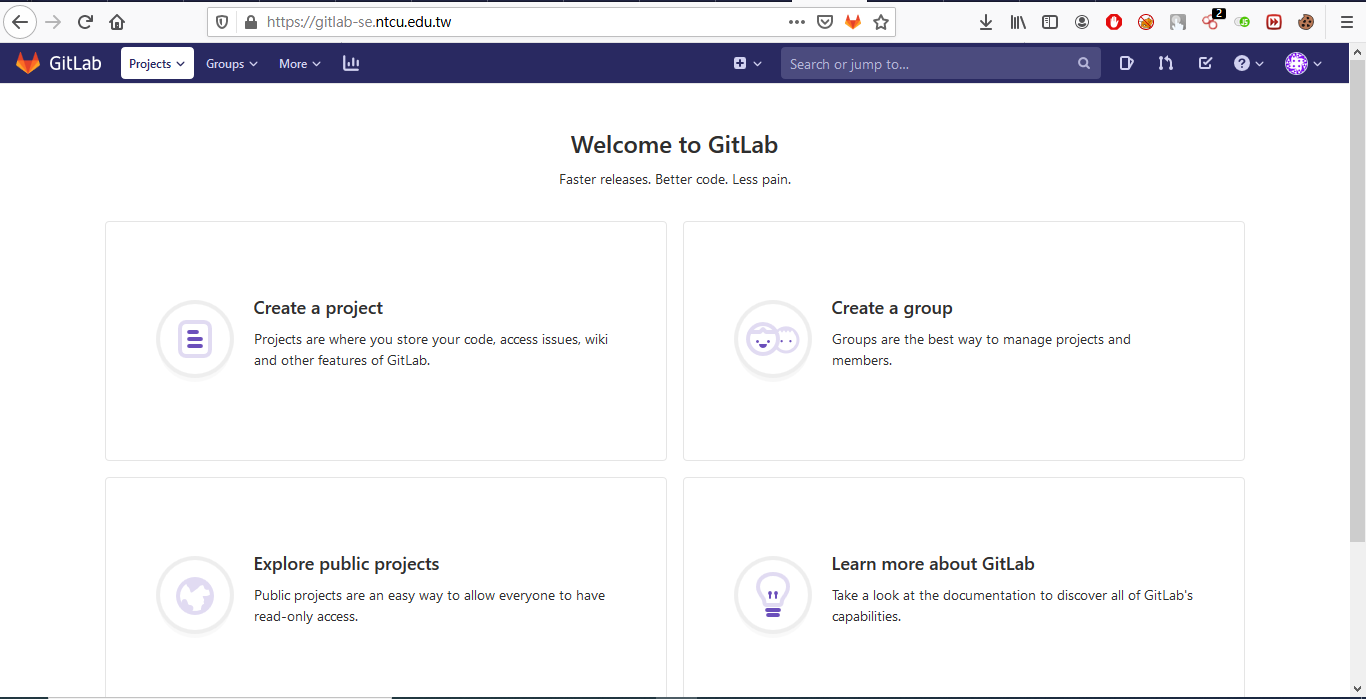This screenshot has width=1366, height=699.
Task: Save page to Pocket icon
Action: [x=825, y=22]
